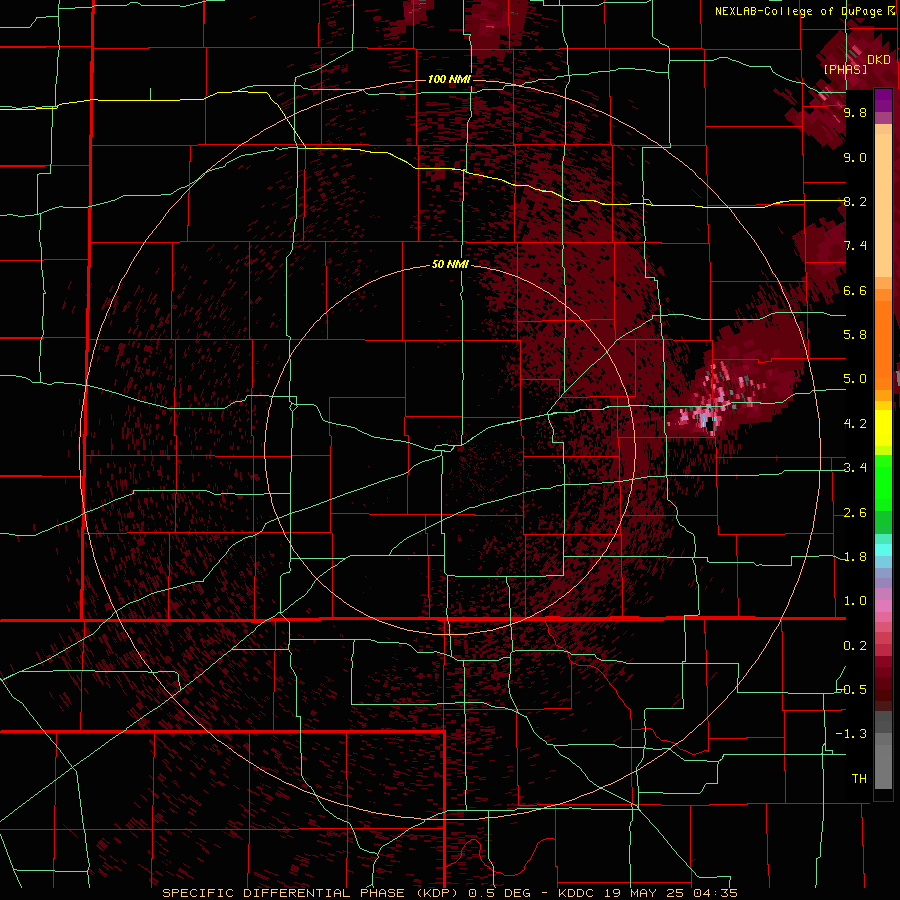Pick the yellow segment of the color bar
The image size is (900, 900).
coord(883,428)
